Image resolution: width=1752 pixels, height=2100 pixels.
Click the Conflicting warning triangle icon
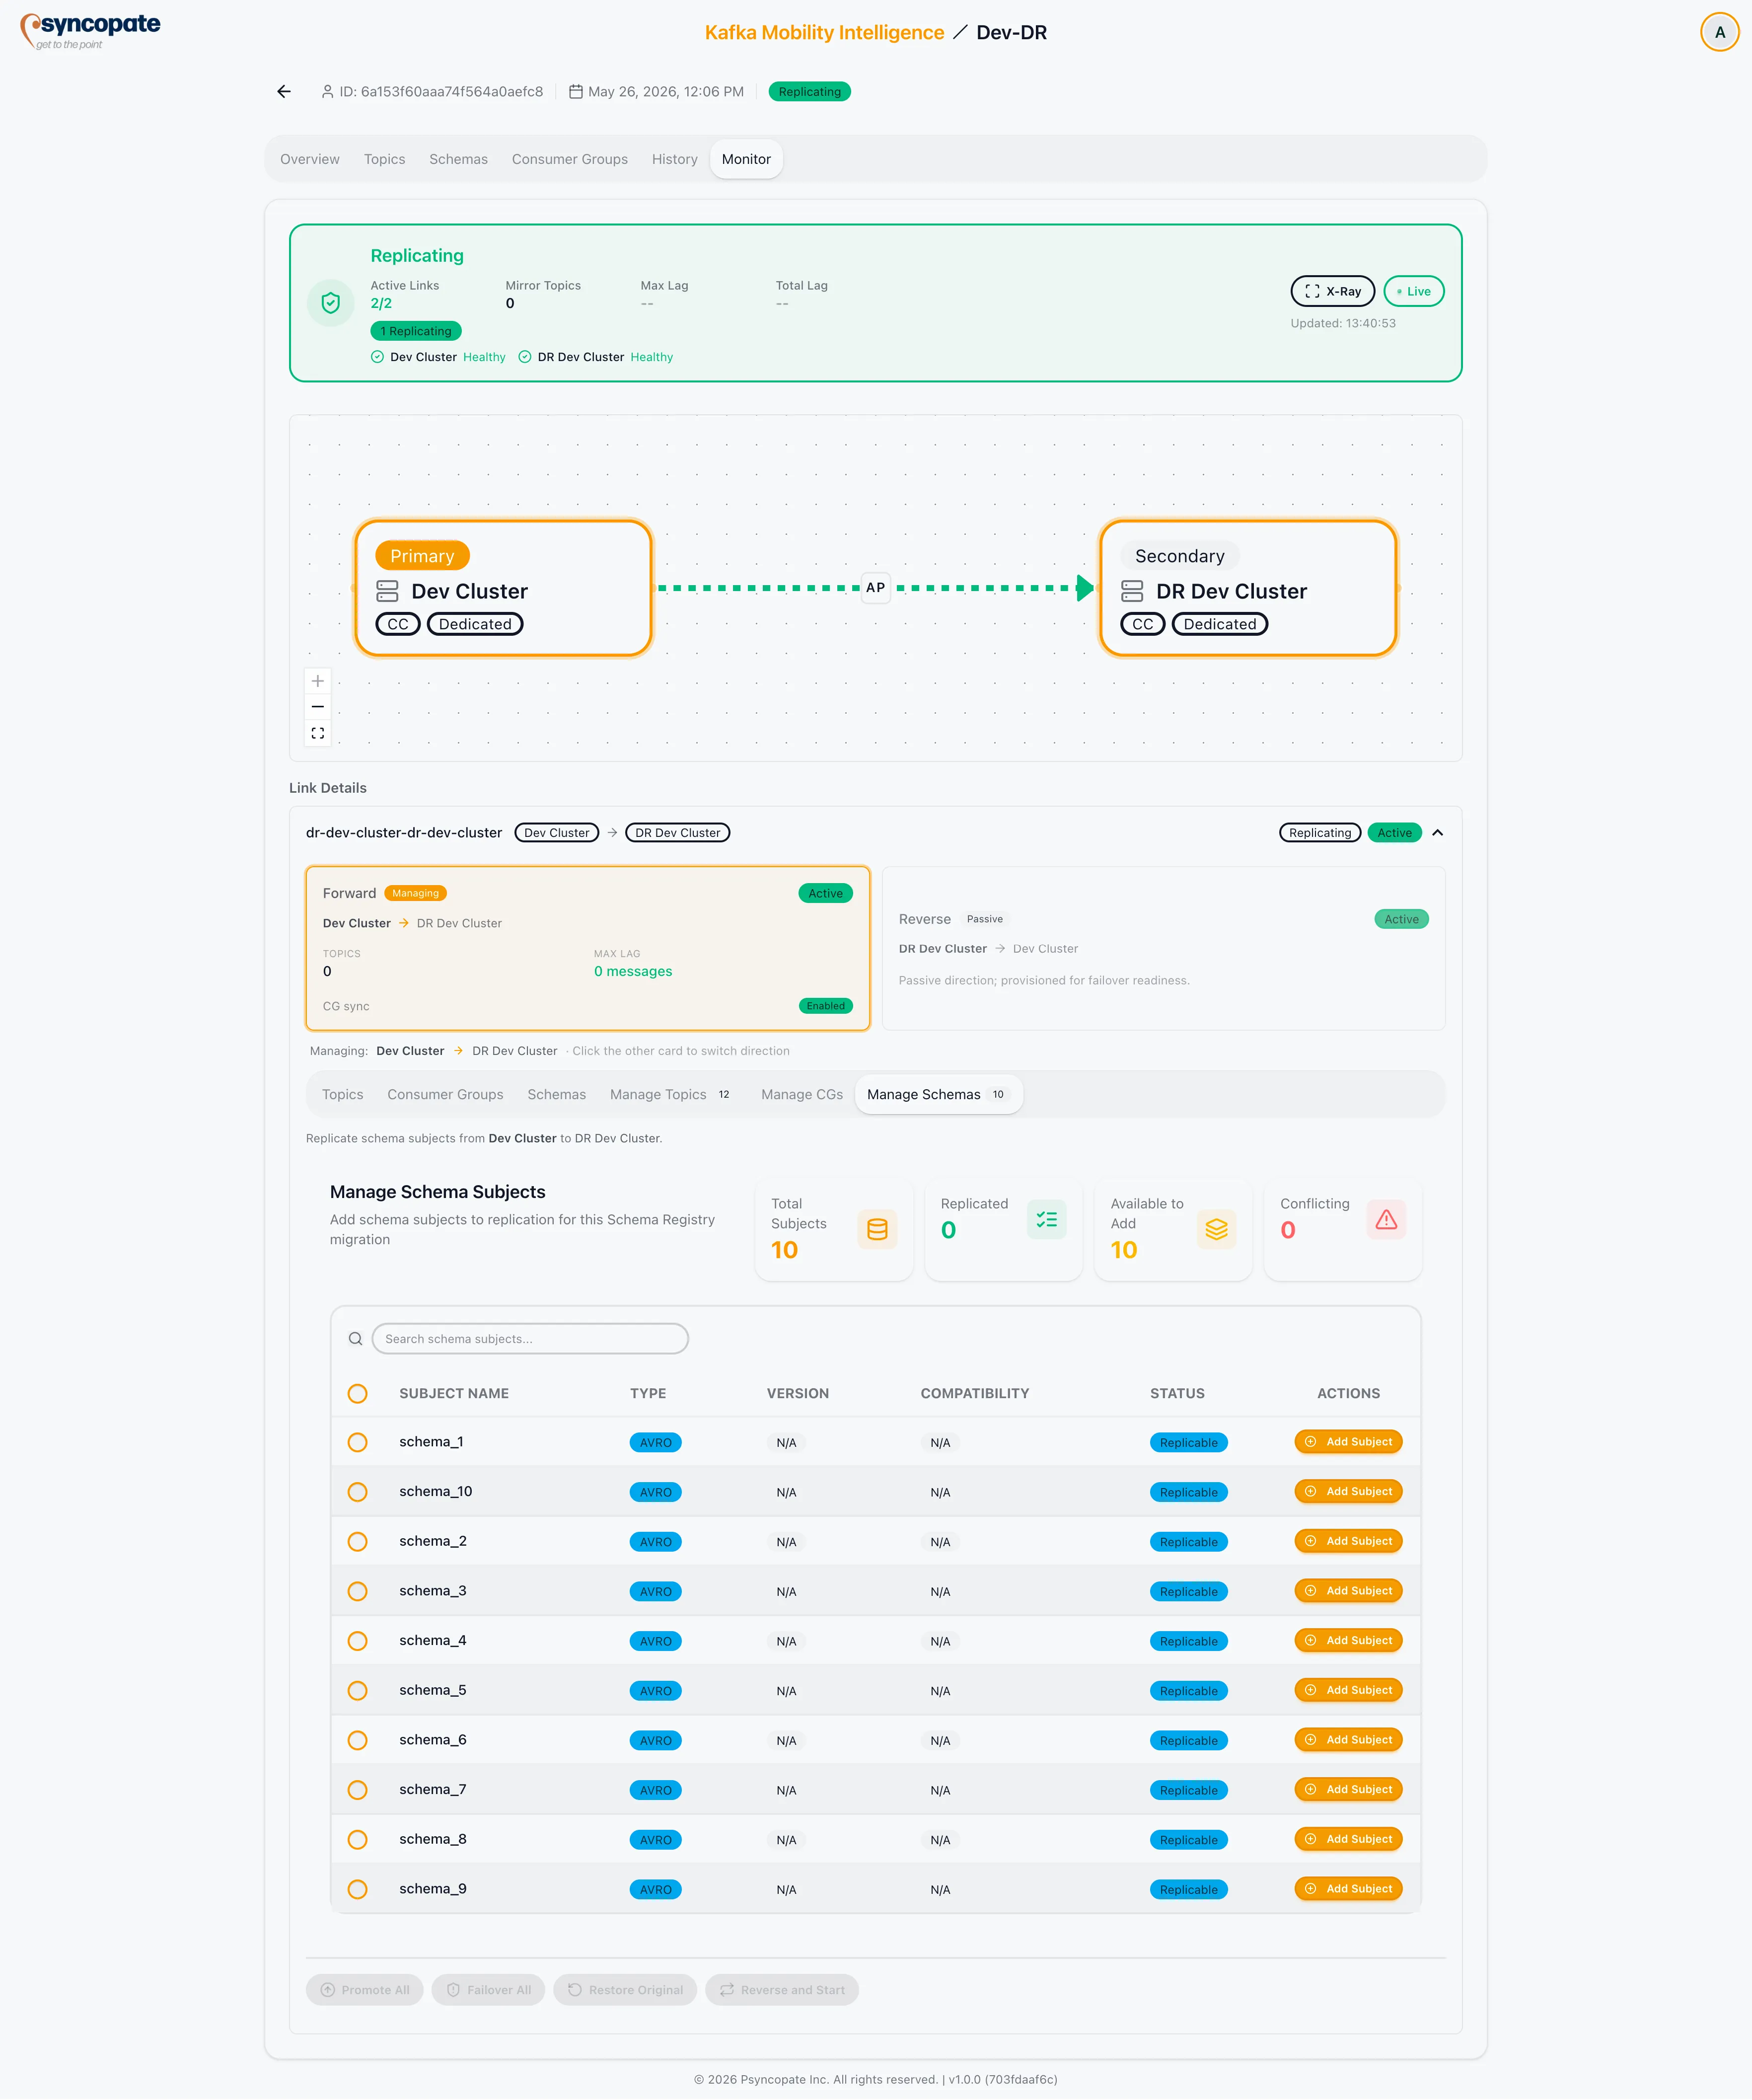[1386, 1219]
